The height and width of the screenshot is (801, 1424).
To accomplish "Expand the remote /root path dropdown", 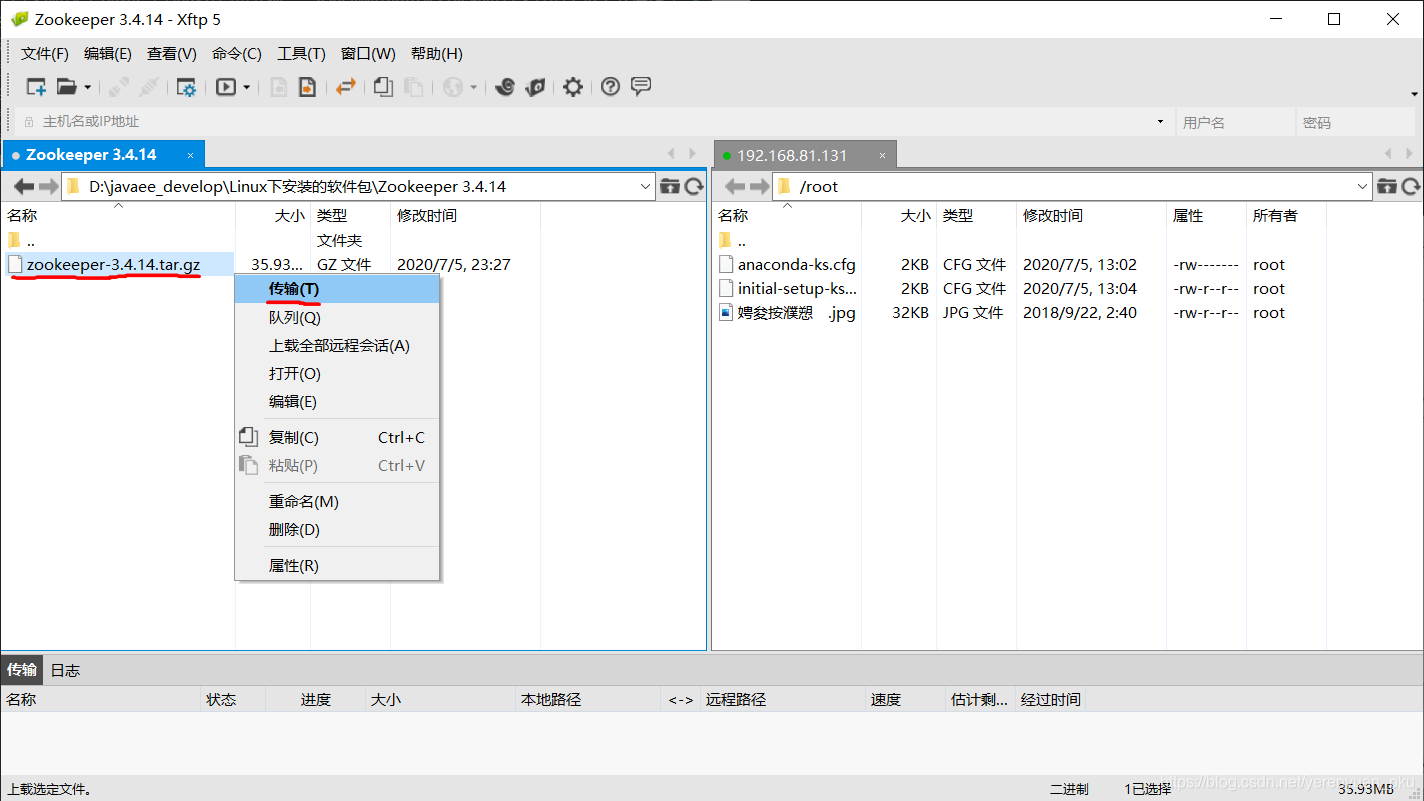I will coord(1363,186).
